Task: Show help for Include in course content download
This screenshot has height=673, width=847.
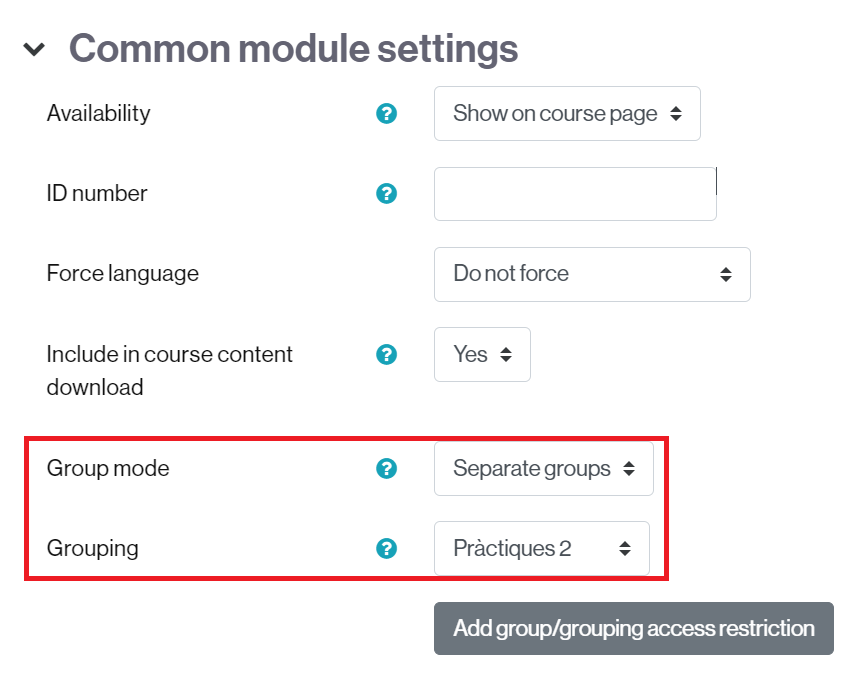Action: click(386, 354)
